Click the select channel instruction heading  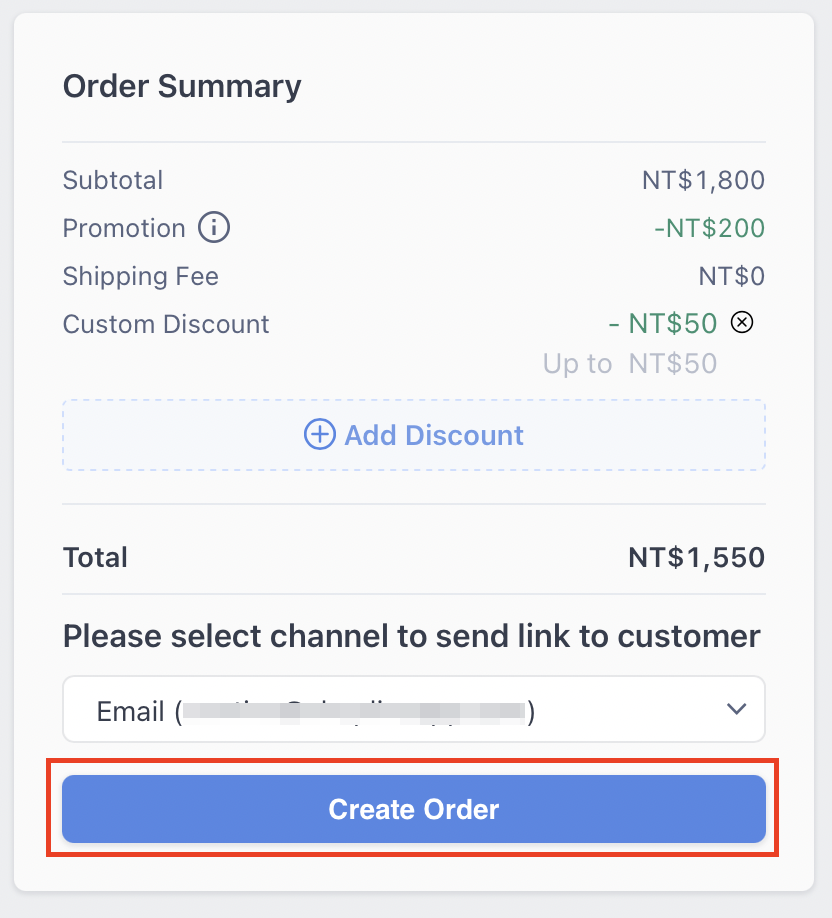point(412,636)
